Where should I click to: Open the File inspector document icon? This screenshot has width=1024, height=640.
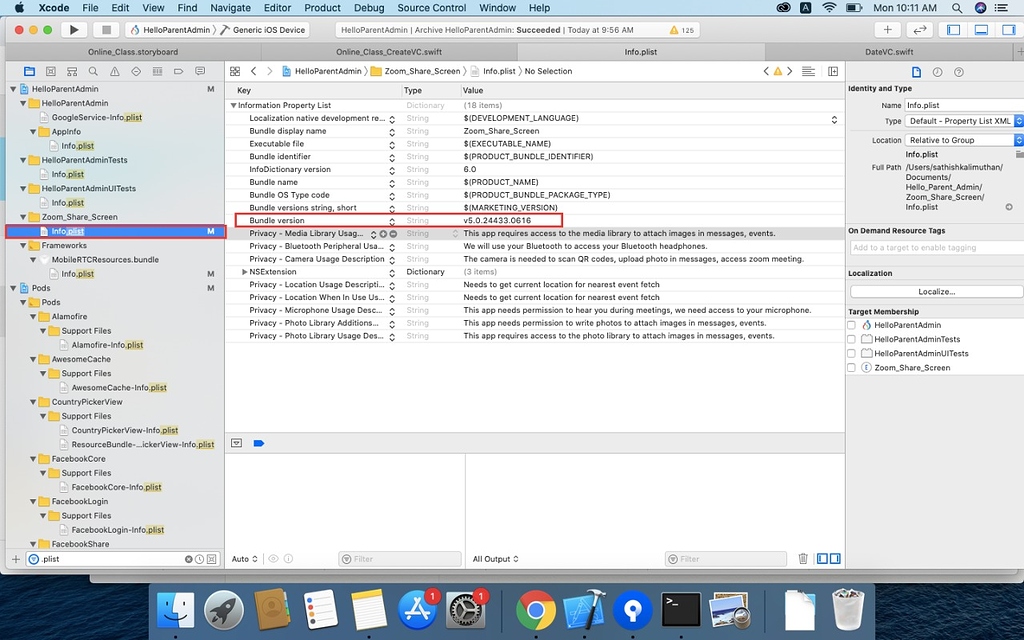914,71
